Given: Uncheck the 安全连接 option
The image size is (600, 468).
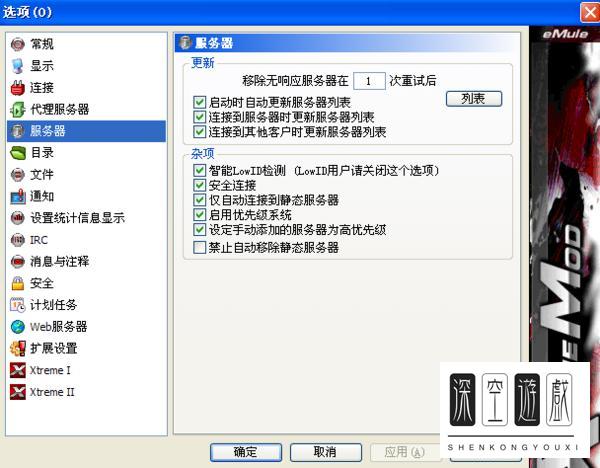Looking at the screenshot, I should click(x=199, y=185).
